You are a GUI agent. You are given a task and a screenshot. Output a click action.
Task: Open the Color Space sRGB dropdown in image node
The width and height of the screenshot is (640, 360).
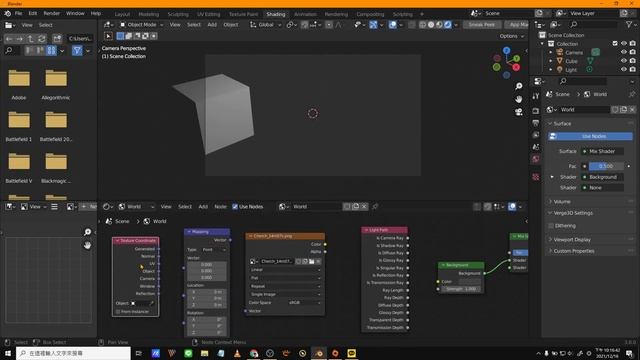304,303
